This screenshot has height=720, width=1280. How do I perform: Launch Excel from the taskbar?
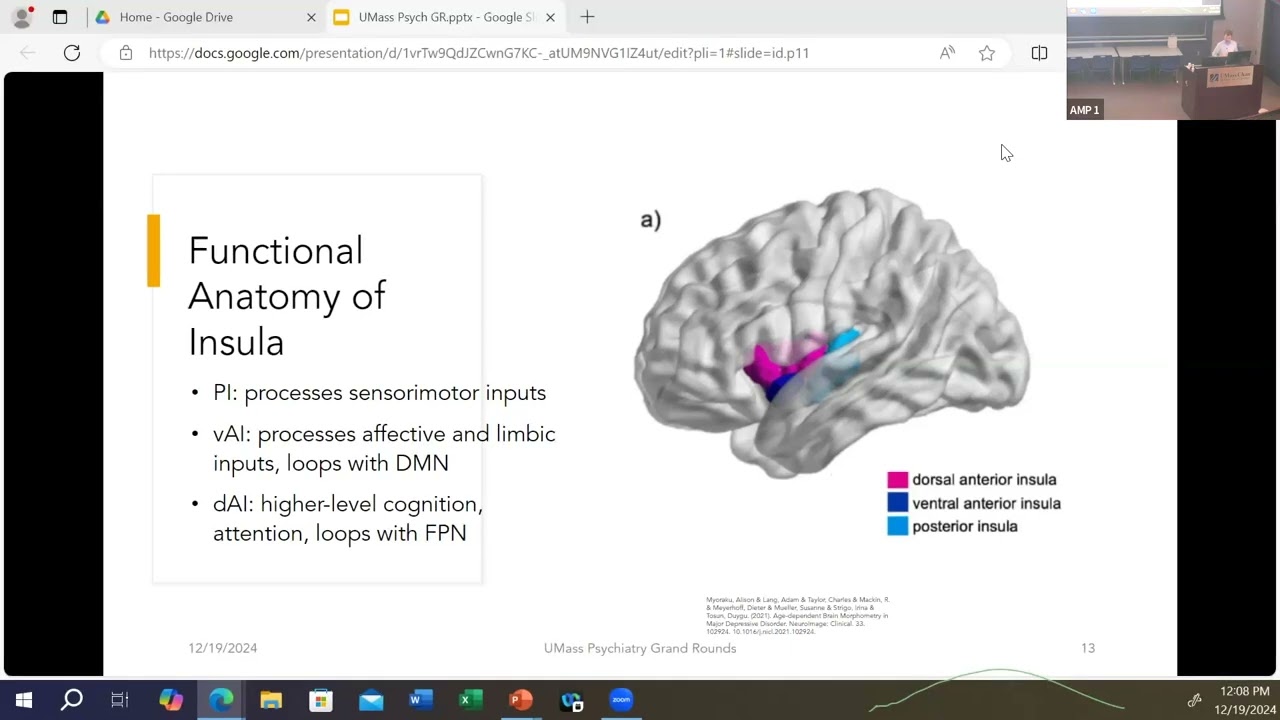[x=471, y=700]
